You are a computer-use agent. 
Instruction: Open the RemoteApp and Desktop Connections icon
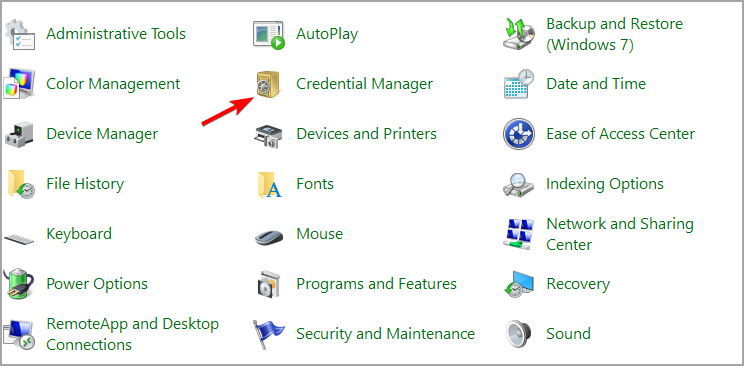[x=18, y=335]
